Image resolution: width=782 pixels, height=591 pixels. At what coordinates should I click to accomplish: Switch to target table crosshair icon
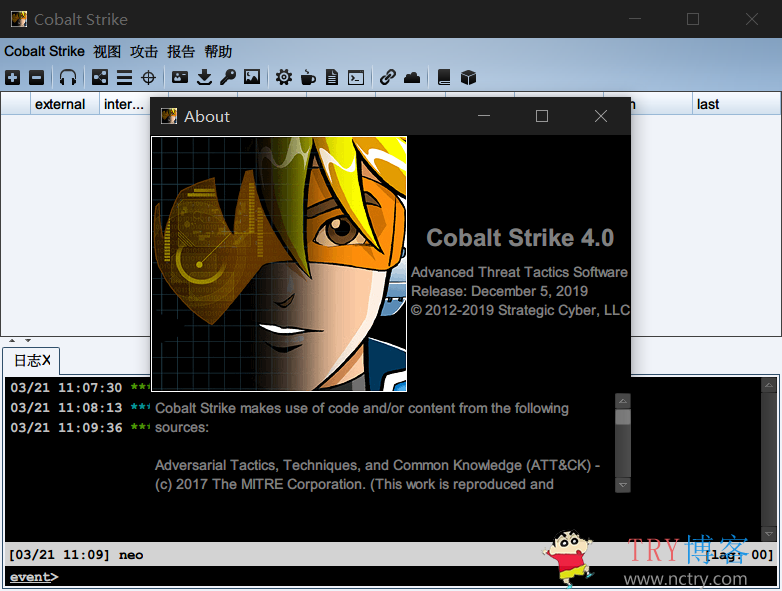148,78
